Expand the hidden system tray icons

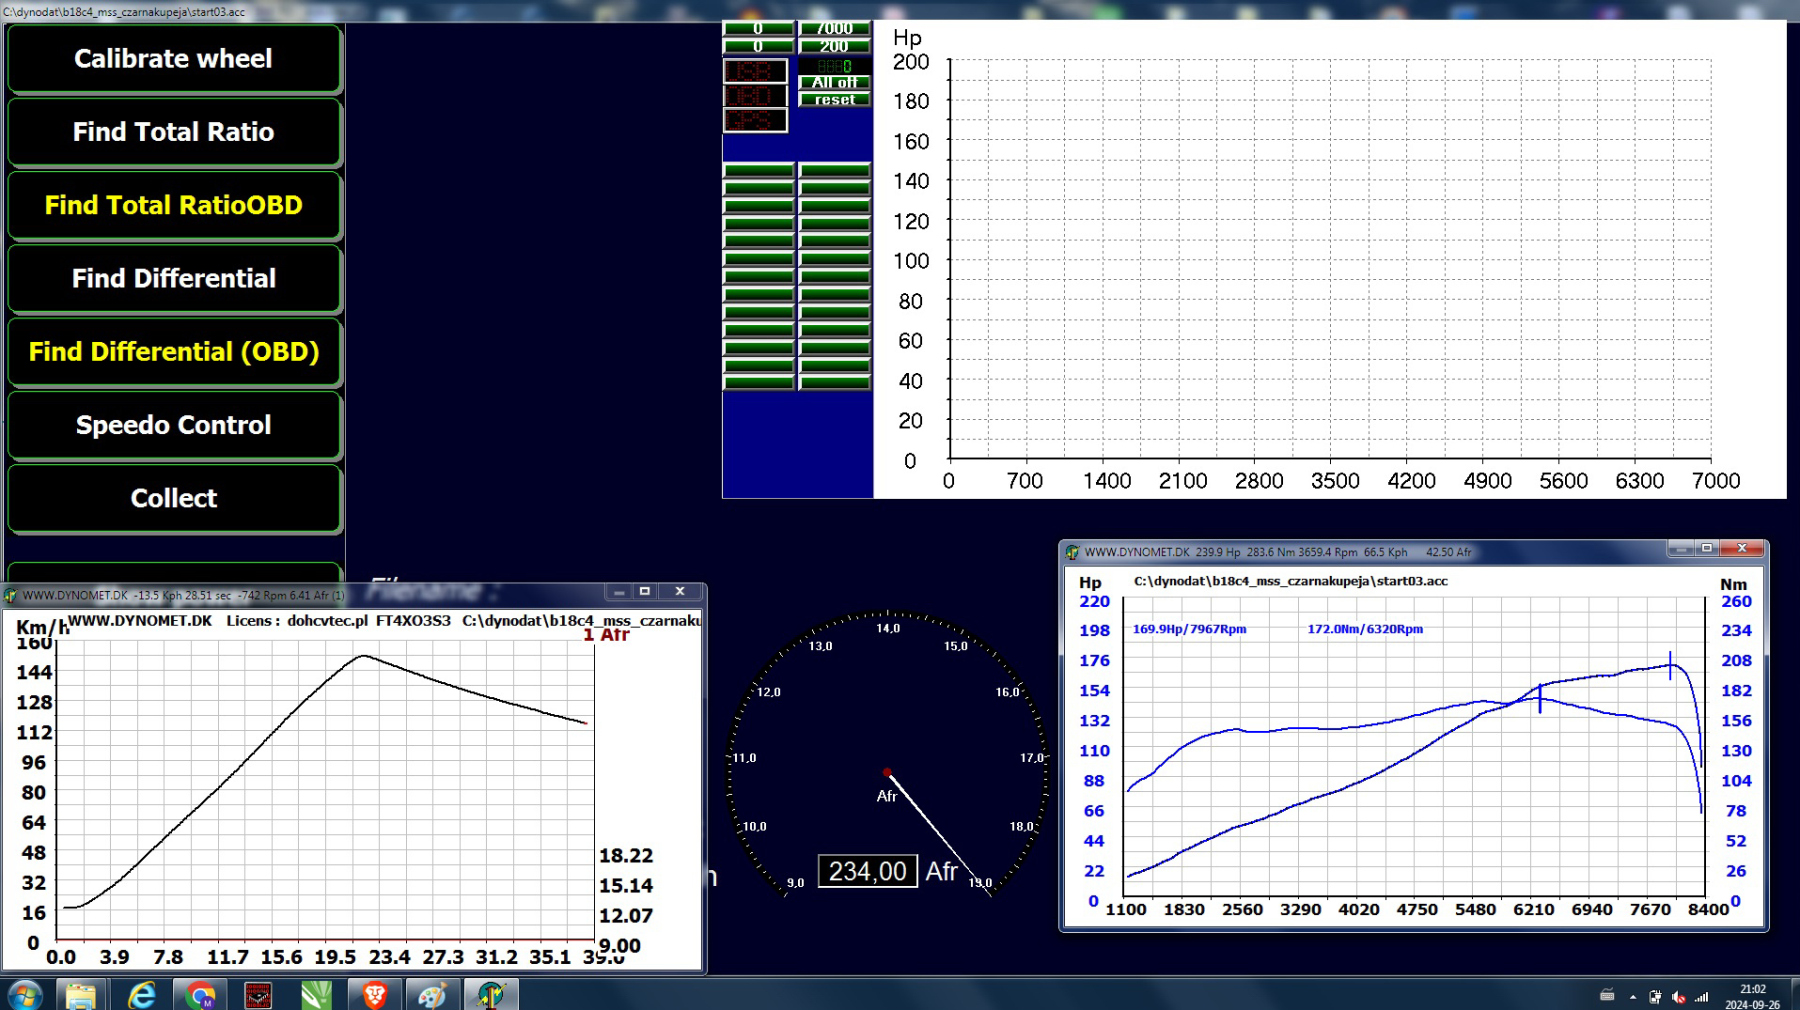tap(1633, 997)
